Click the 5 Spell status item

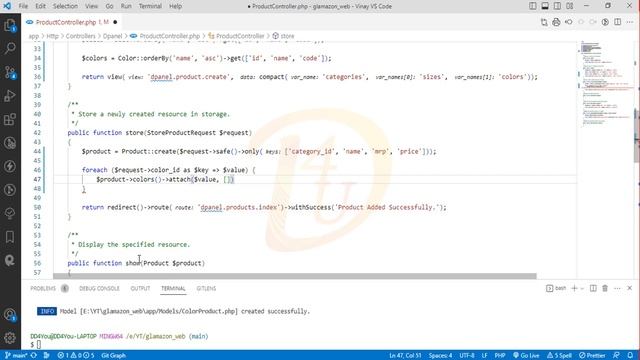pos(559,355)
